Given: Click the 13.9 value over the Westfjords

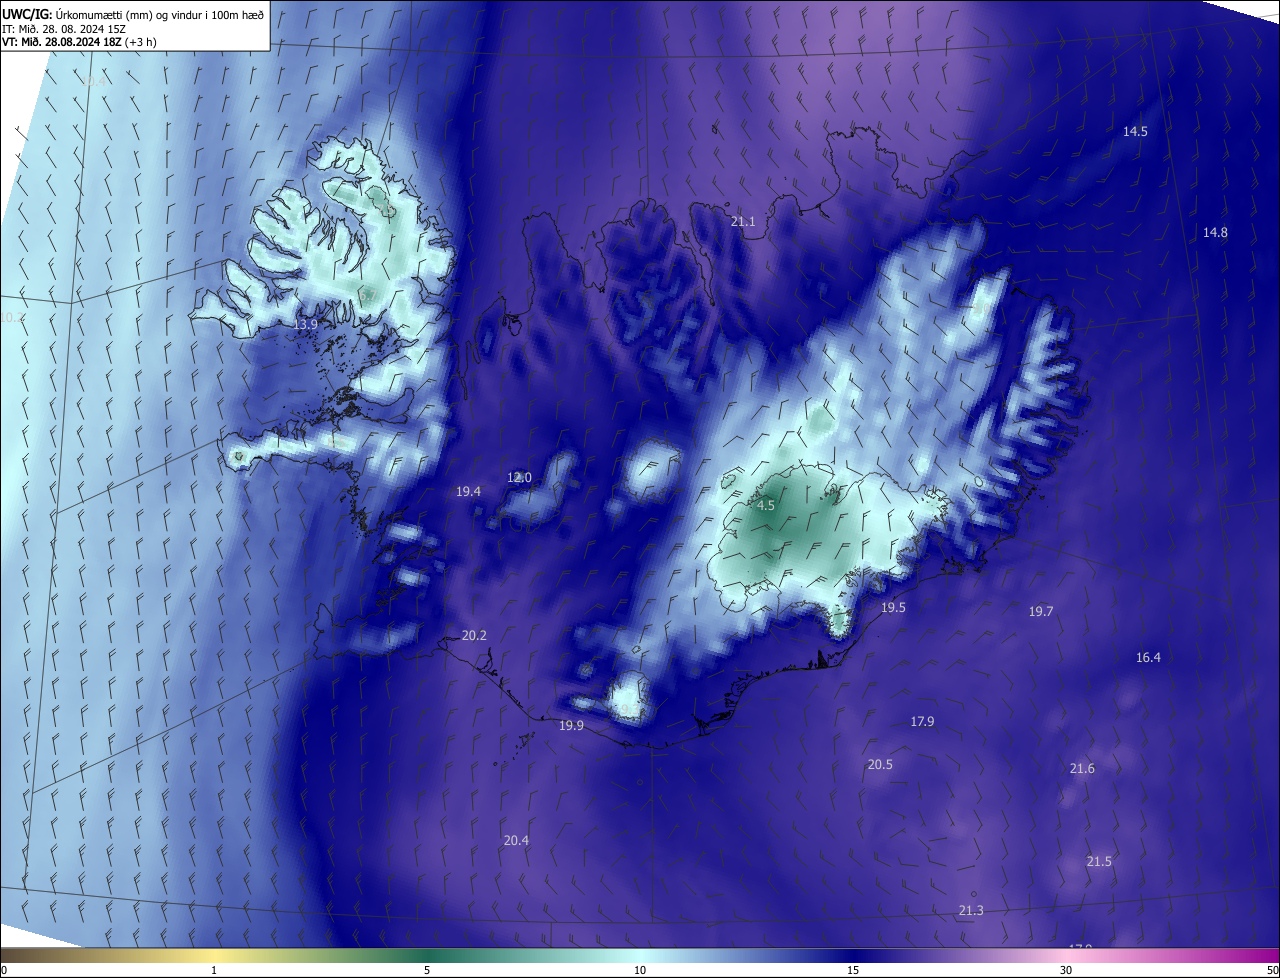Looking at the screenshot, I should (x=305, y=325).
